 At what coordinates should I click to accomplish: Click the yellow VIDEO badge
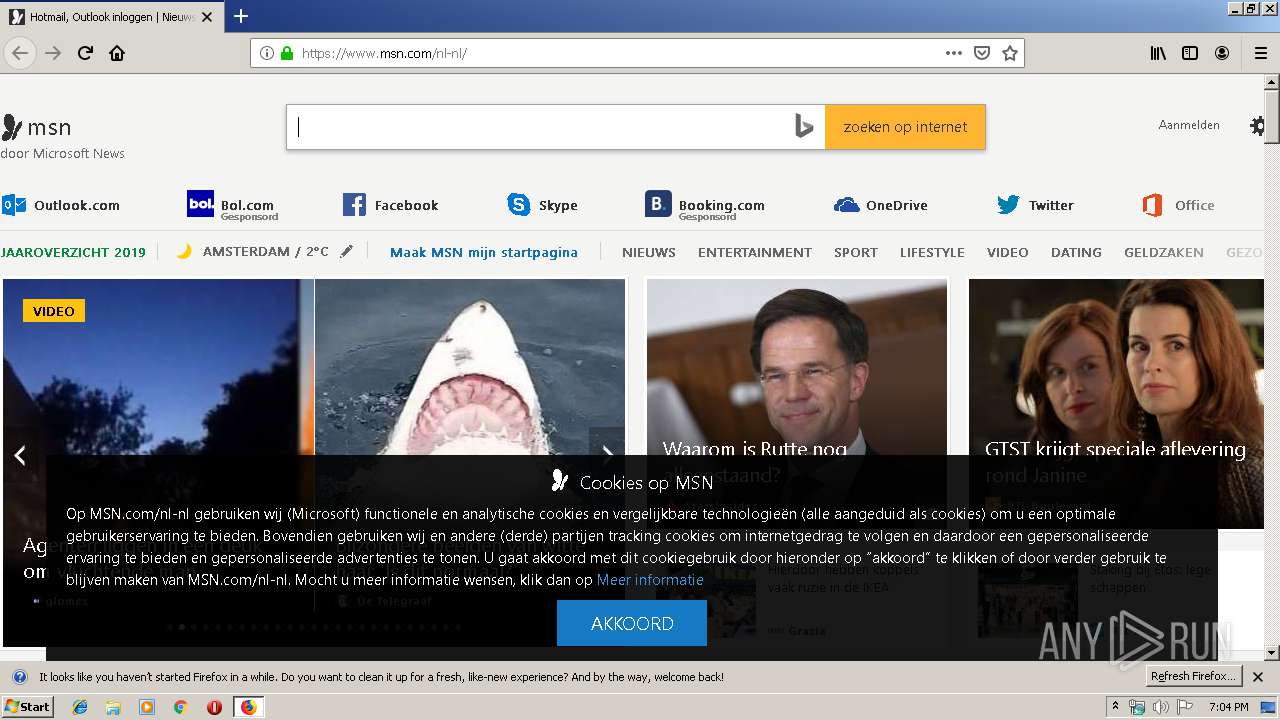[x=54, y=311]
